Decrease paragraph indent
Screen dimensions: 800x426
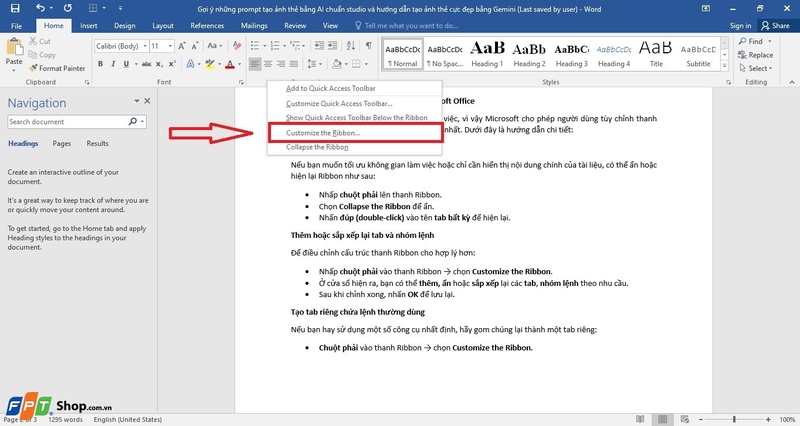click(x=319, y=46)
